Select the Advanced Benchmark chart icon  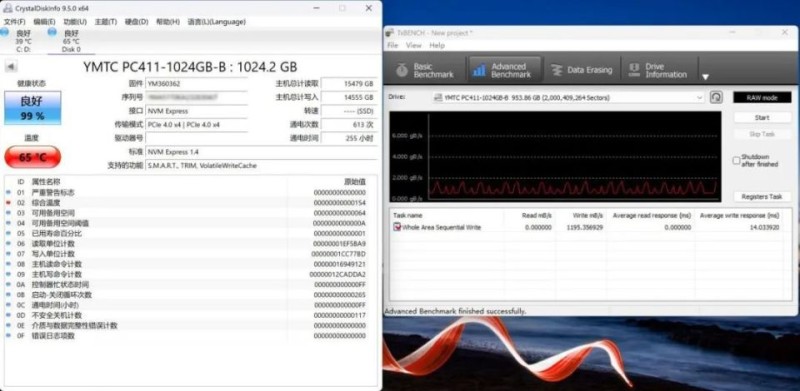tap(479, 70)
